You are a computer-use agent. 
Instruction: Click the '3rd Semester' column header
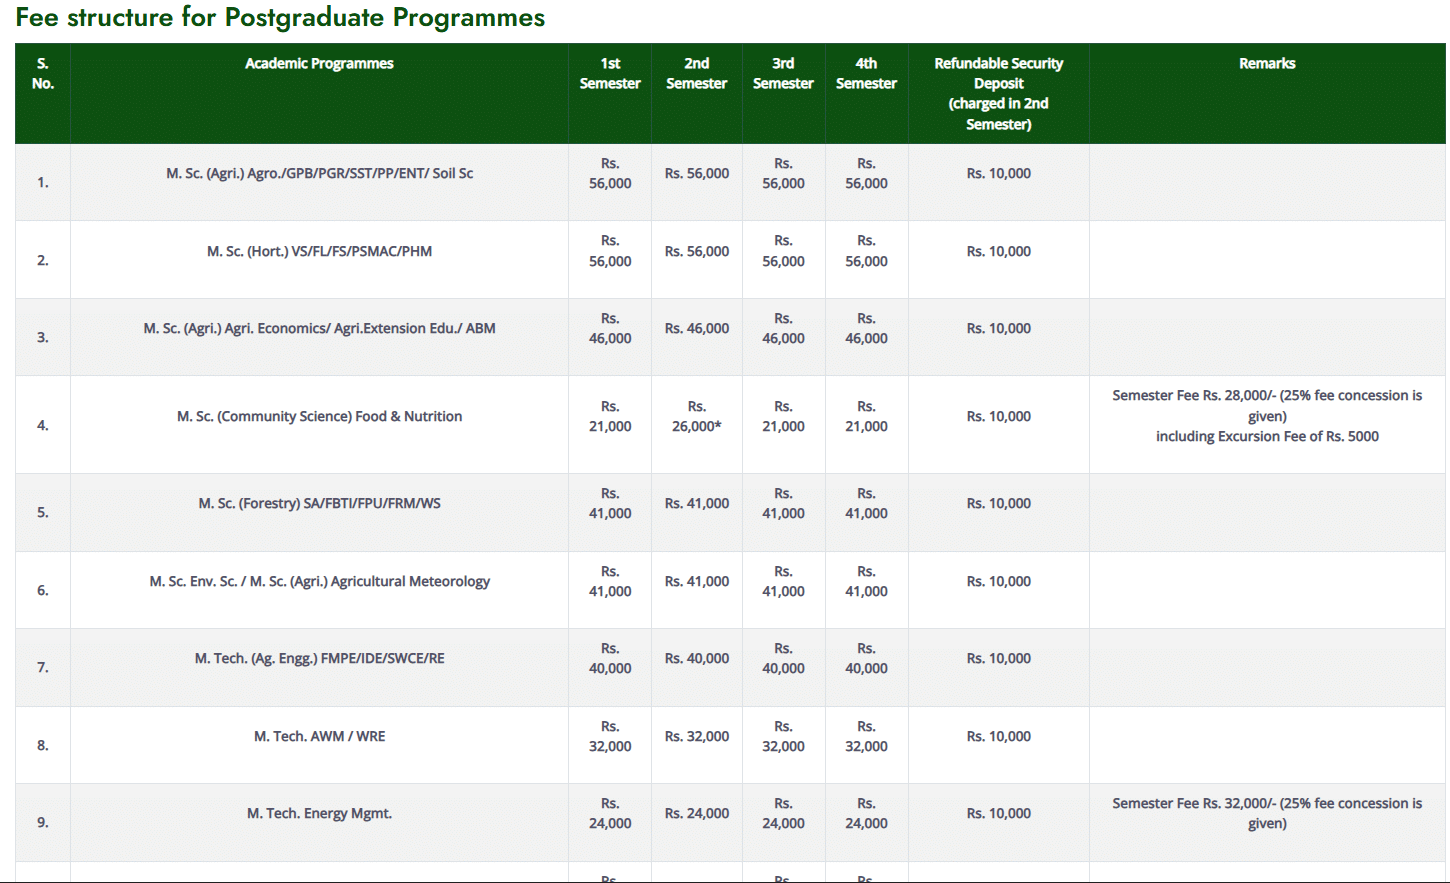[x=783, y=74]
